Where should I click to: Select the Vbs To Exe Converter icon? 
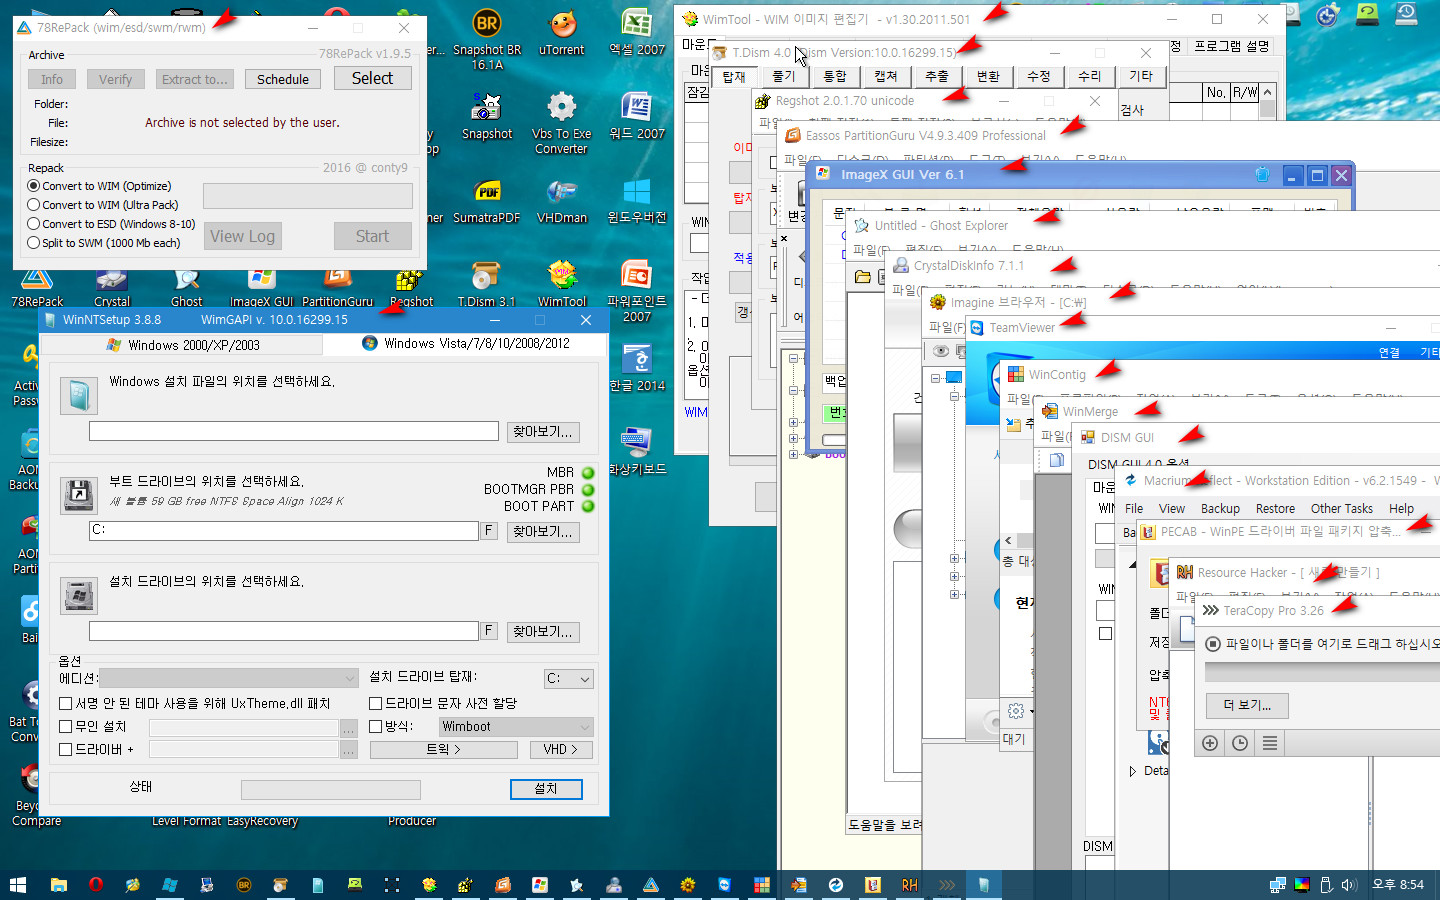coord(561,122)
